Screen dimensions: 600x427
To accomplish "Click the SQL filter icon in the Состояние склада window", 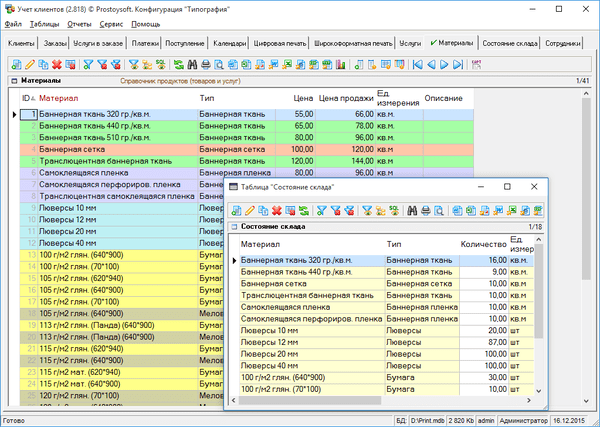I will 394,210.
